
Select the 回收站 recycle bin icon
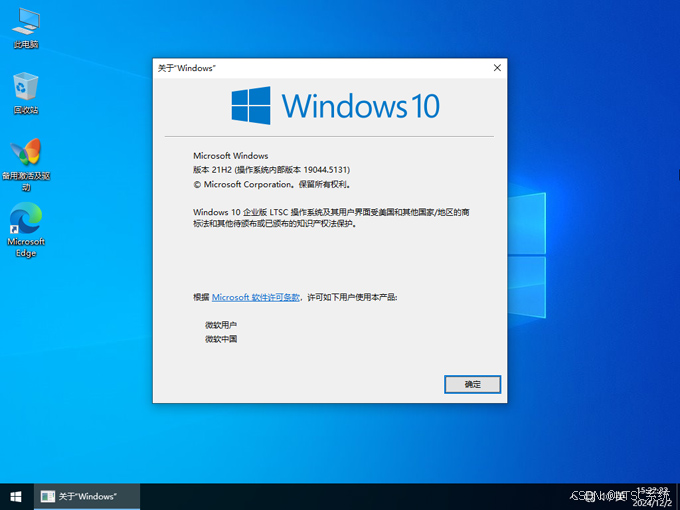pos(26,94)
